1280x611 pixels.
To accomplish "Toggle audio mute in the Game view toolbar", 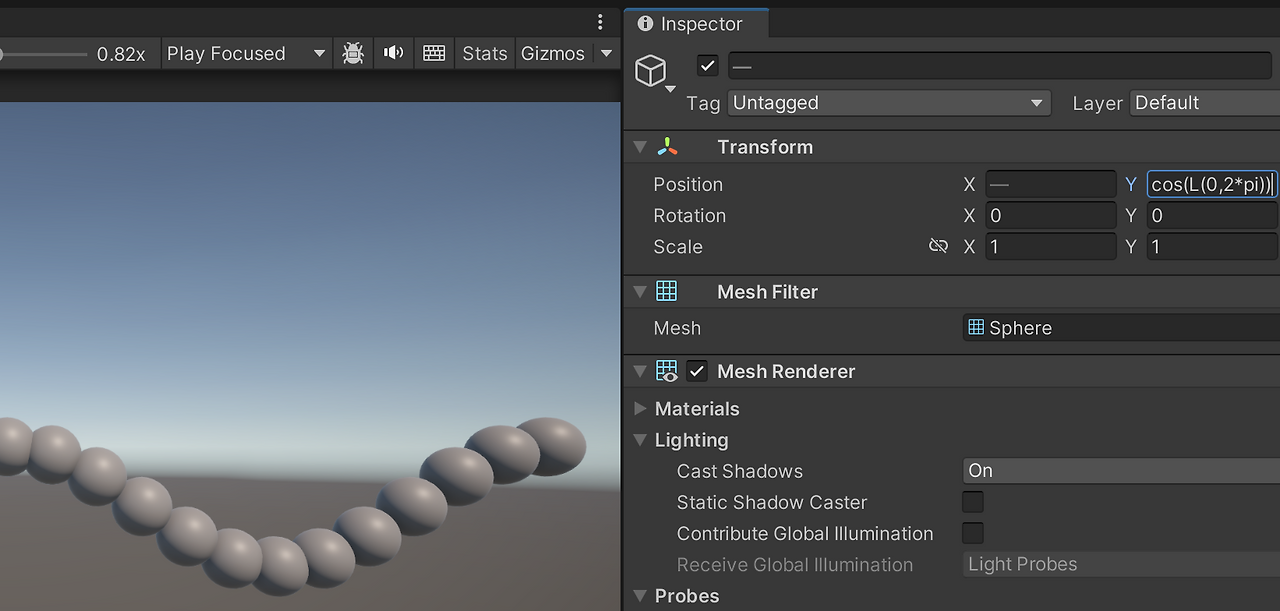I will pos(393,53).
